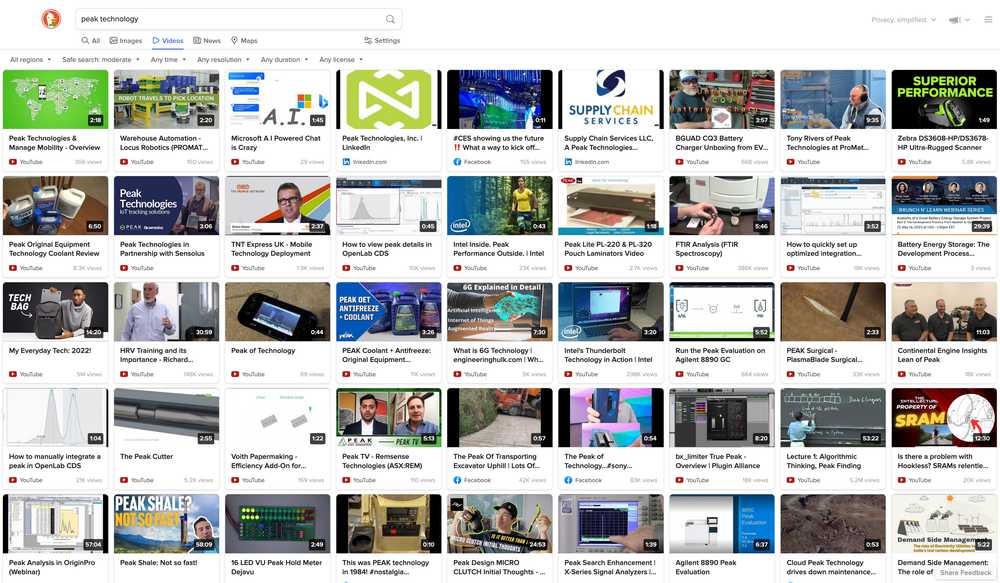
Task: Open the Safe search: moderate dropdown
Action: (x=100, y=60)
